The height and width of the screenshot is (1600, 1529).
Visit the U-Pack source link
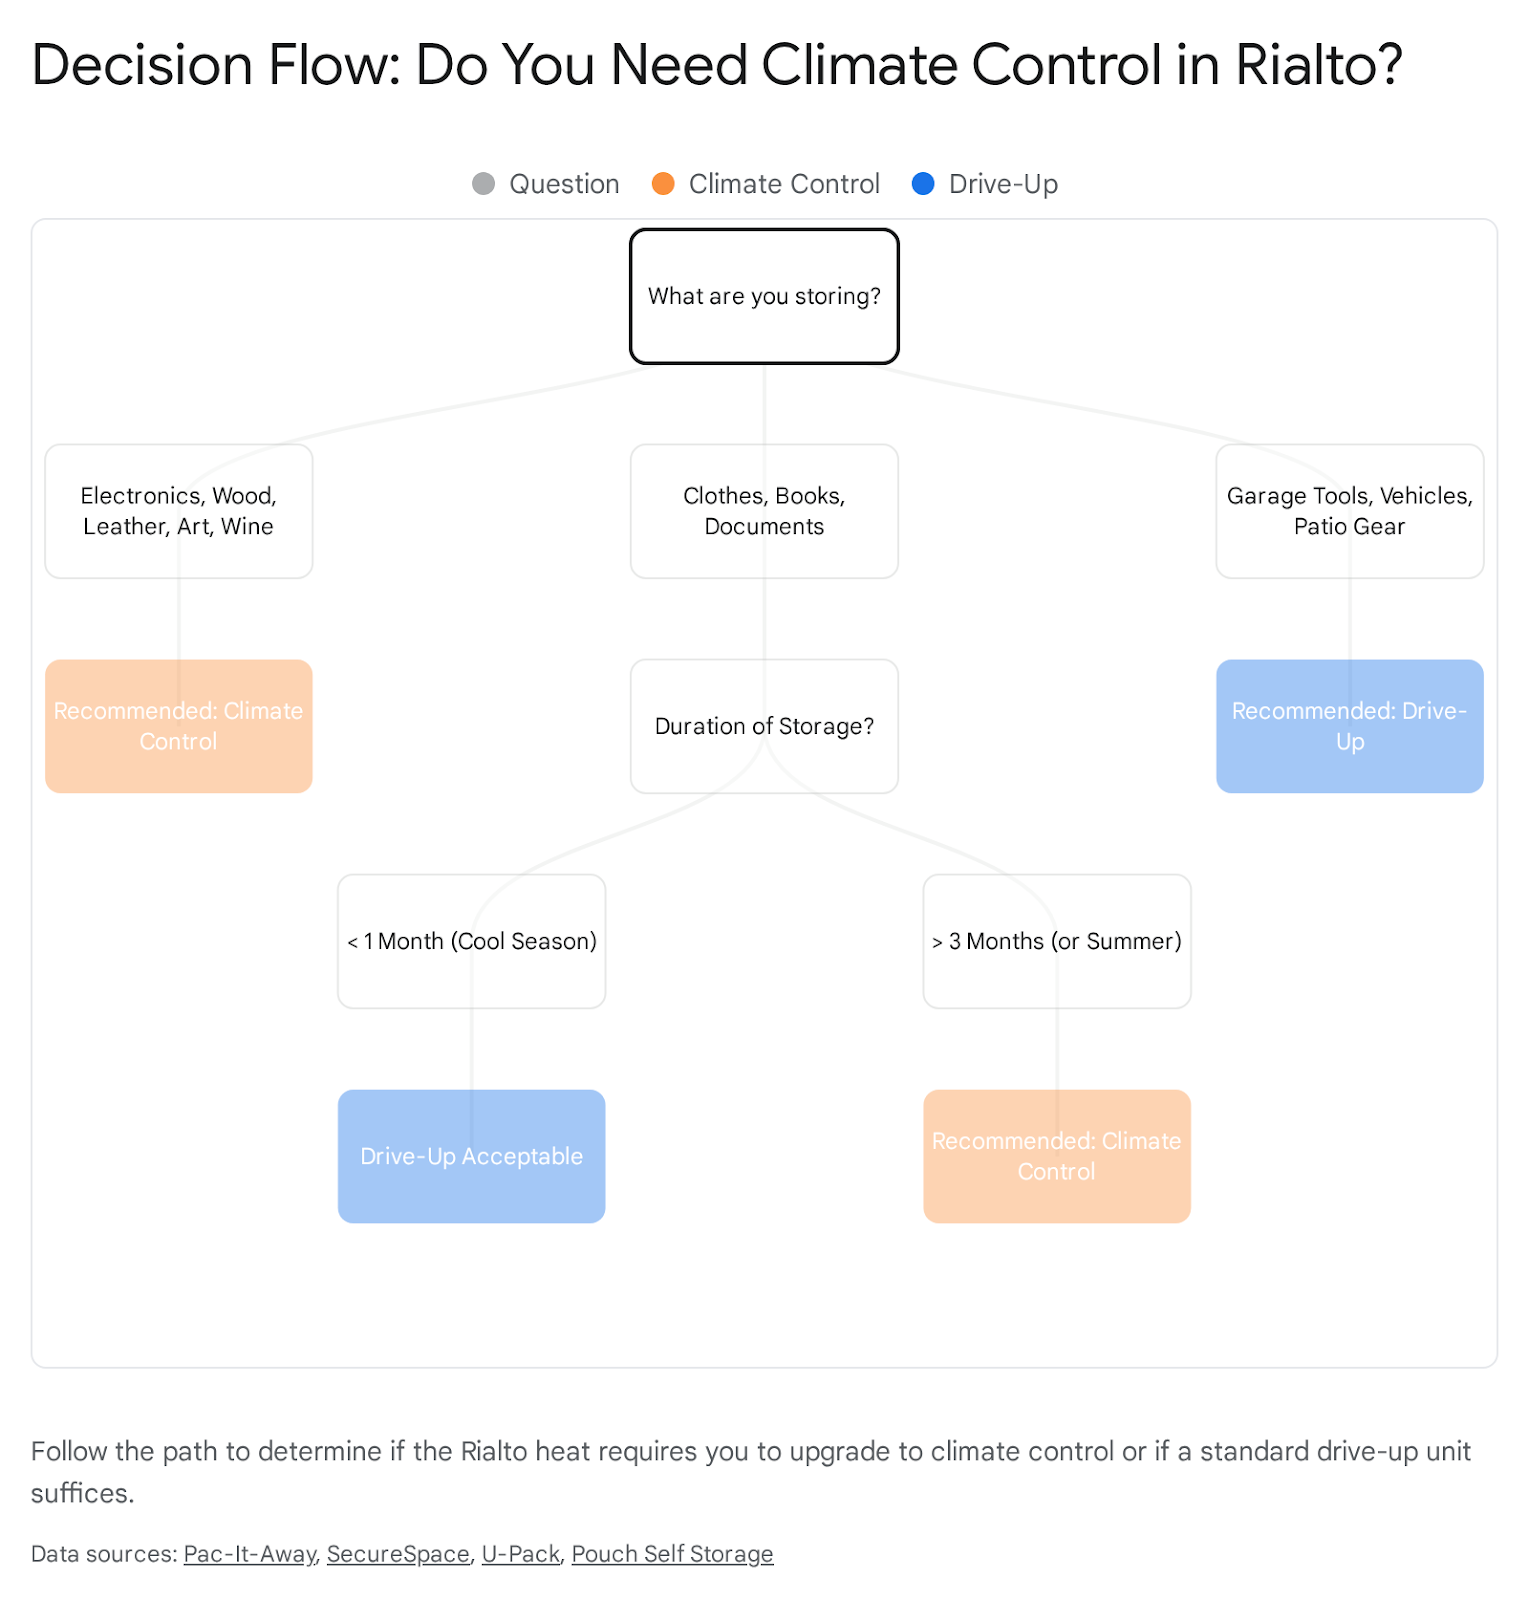pos(520,1554)
